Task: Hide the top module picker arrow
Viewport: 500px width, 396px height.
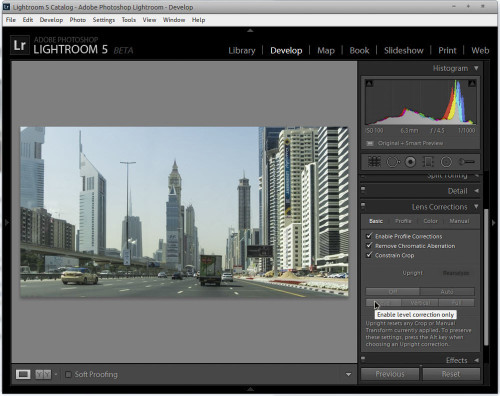Action: tap(250, 31)
